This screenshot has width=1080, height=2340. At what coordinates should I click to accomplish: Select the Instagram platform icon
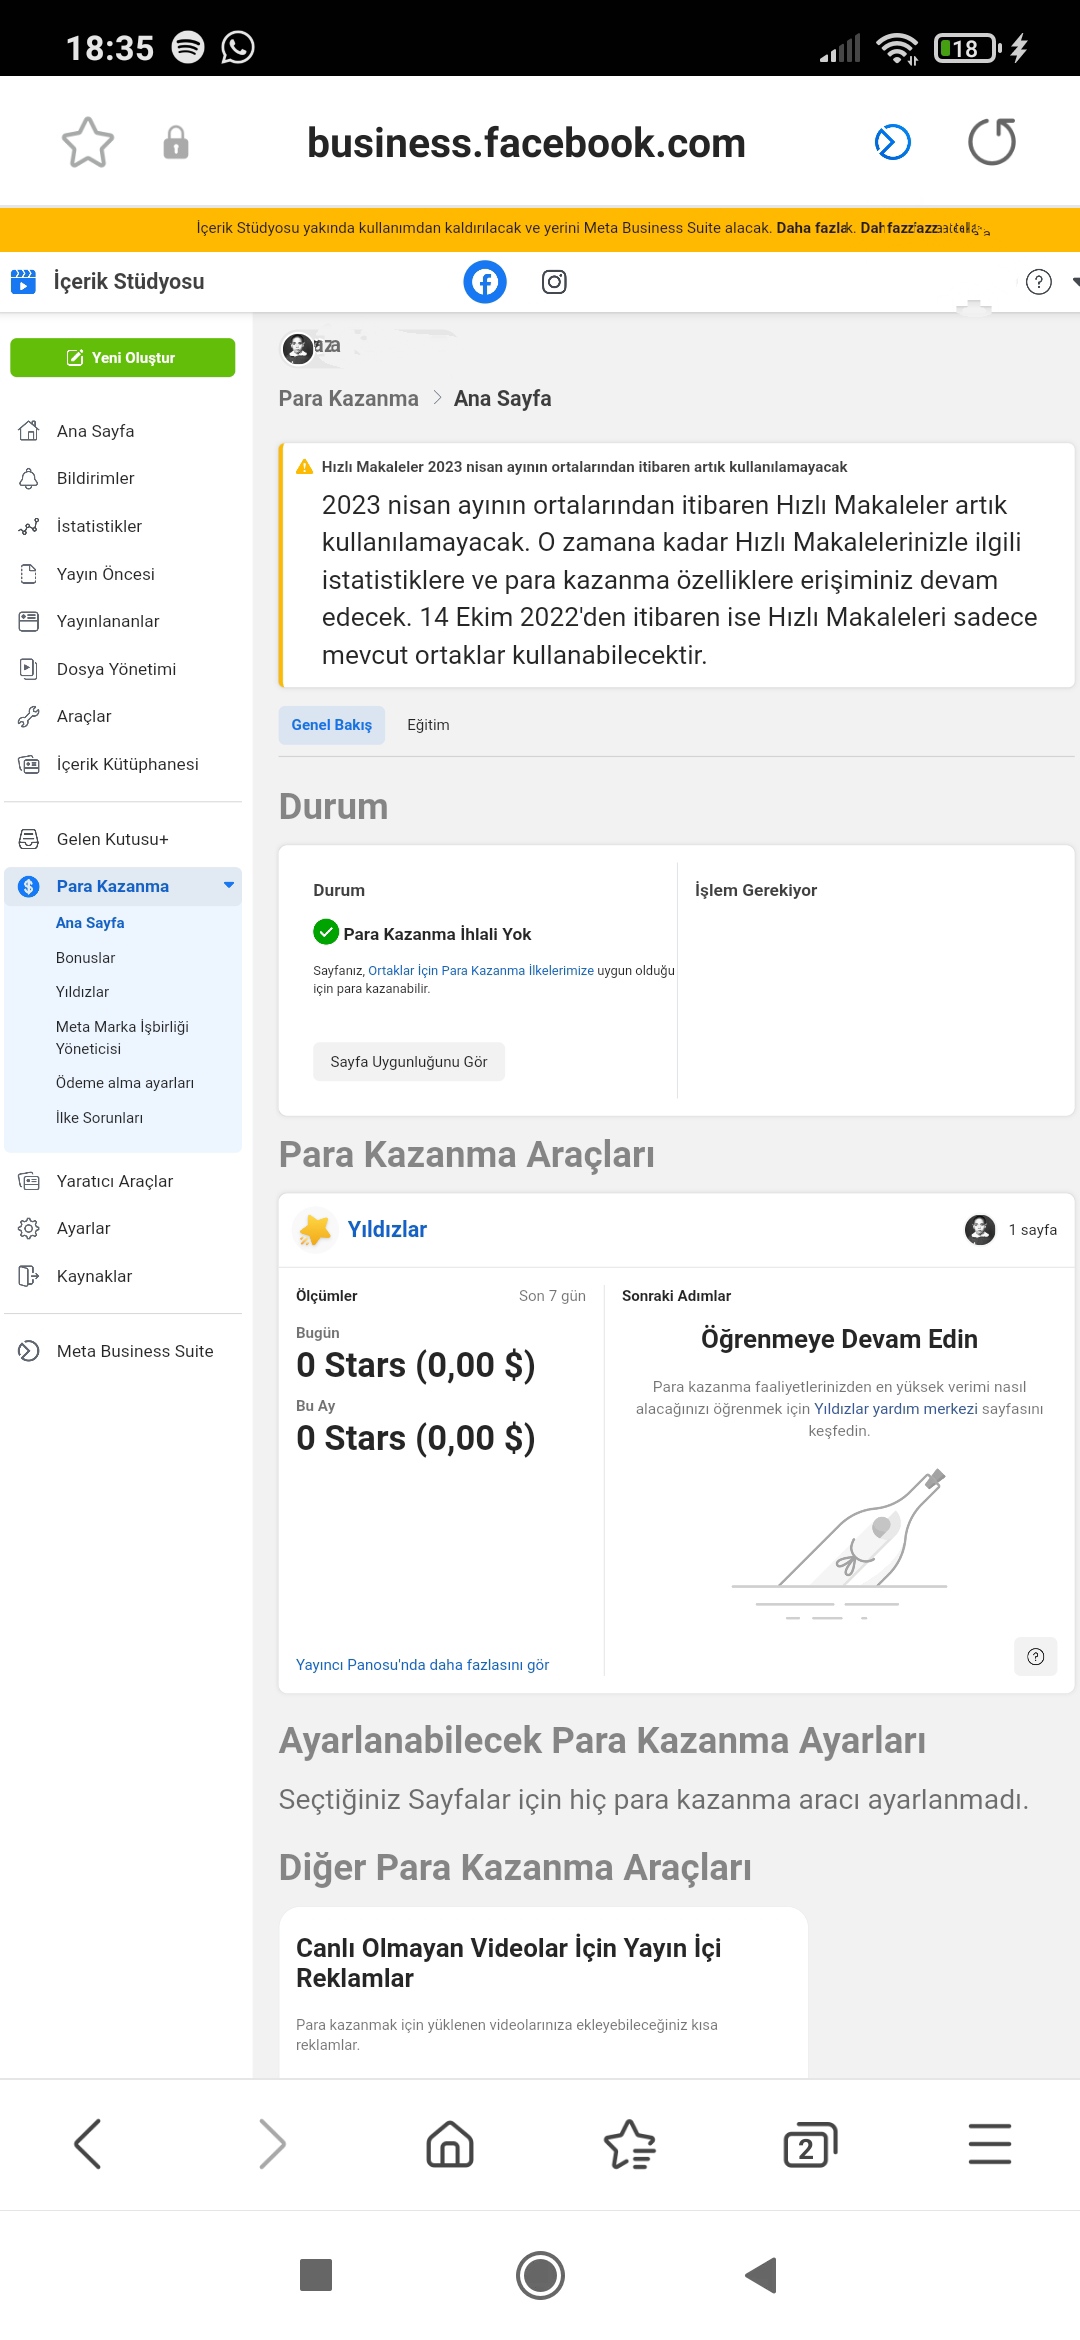554,282
